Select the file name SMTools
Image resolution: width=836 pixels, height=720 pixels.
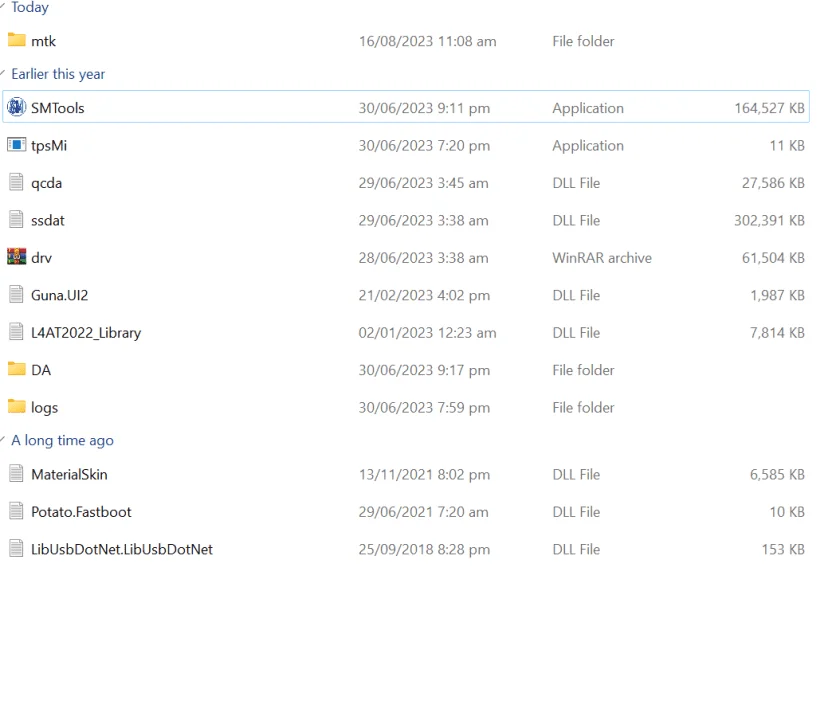pos(58,108)
